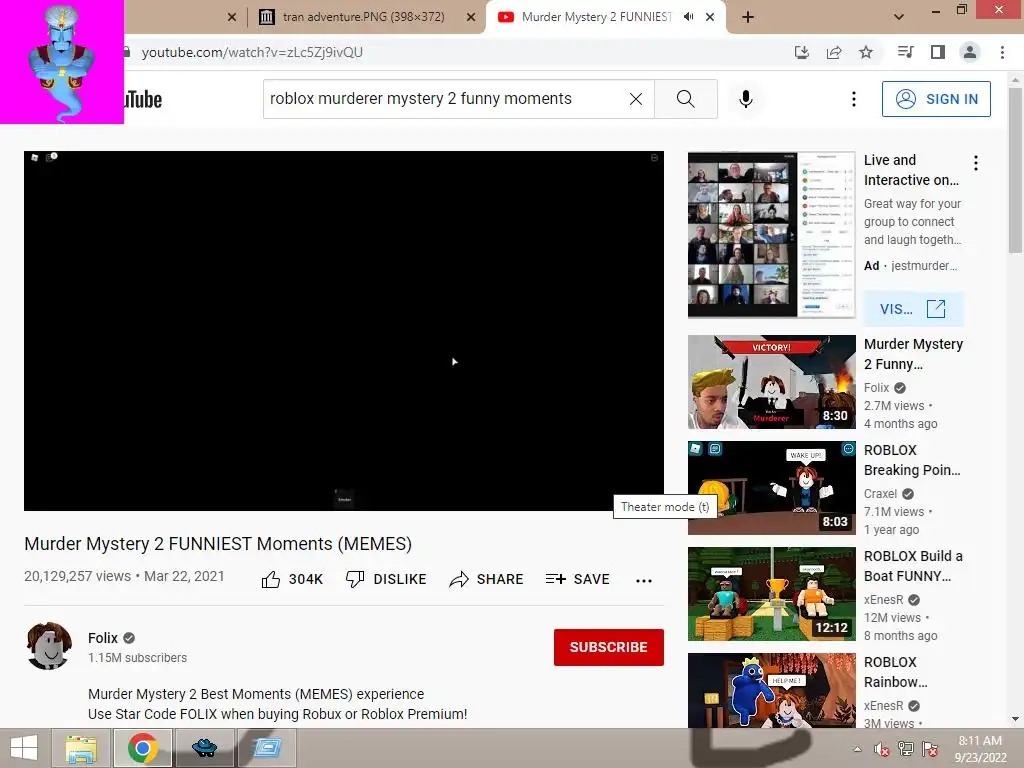
Task: Open the taskbar clock and date
Action: coord(980,749)
